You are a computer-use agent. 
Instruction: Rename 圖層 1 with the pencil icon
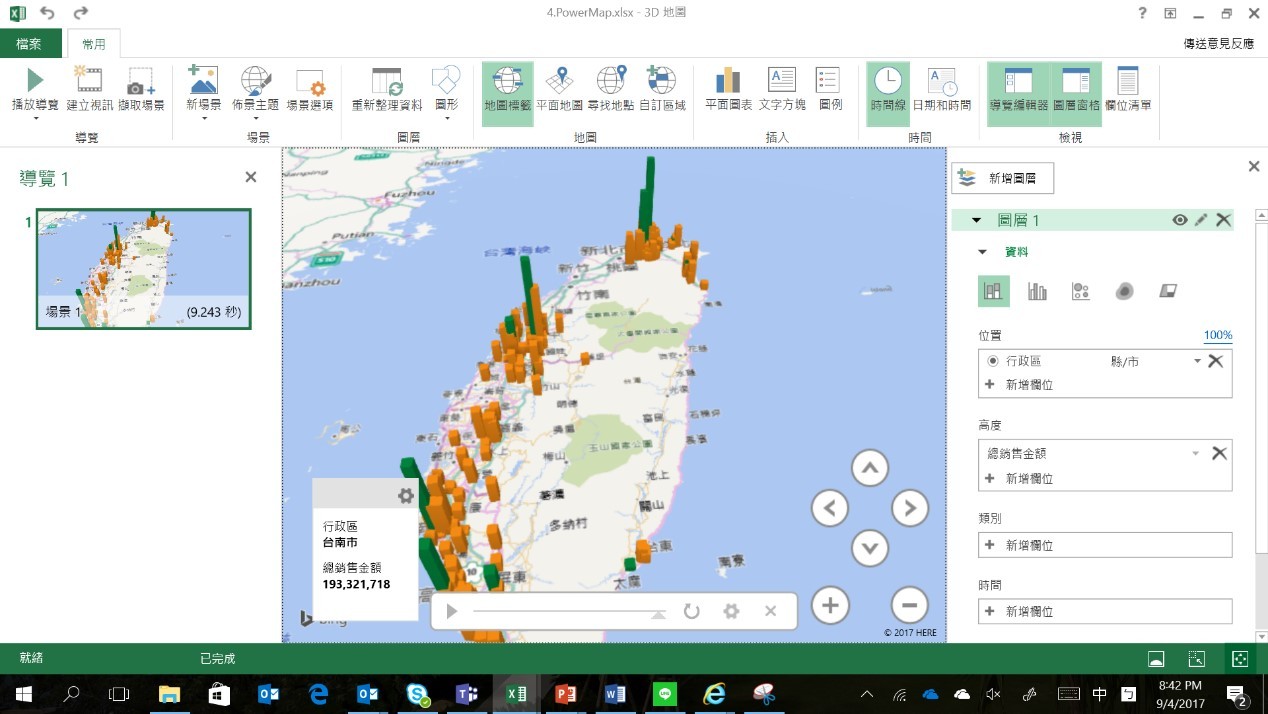[x=1201, y=220]
